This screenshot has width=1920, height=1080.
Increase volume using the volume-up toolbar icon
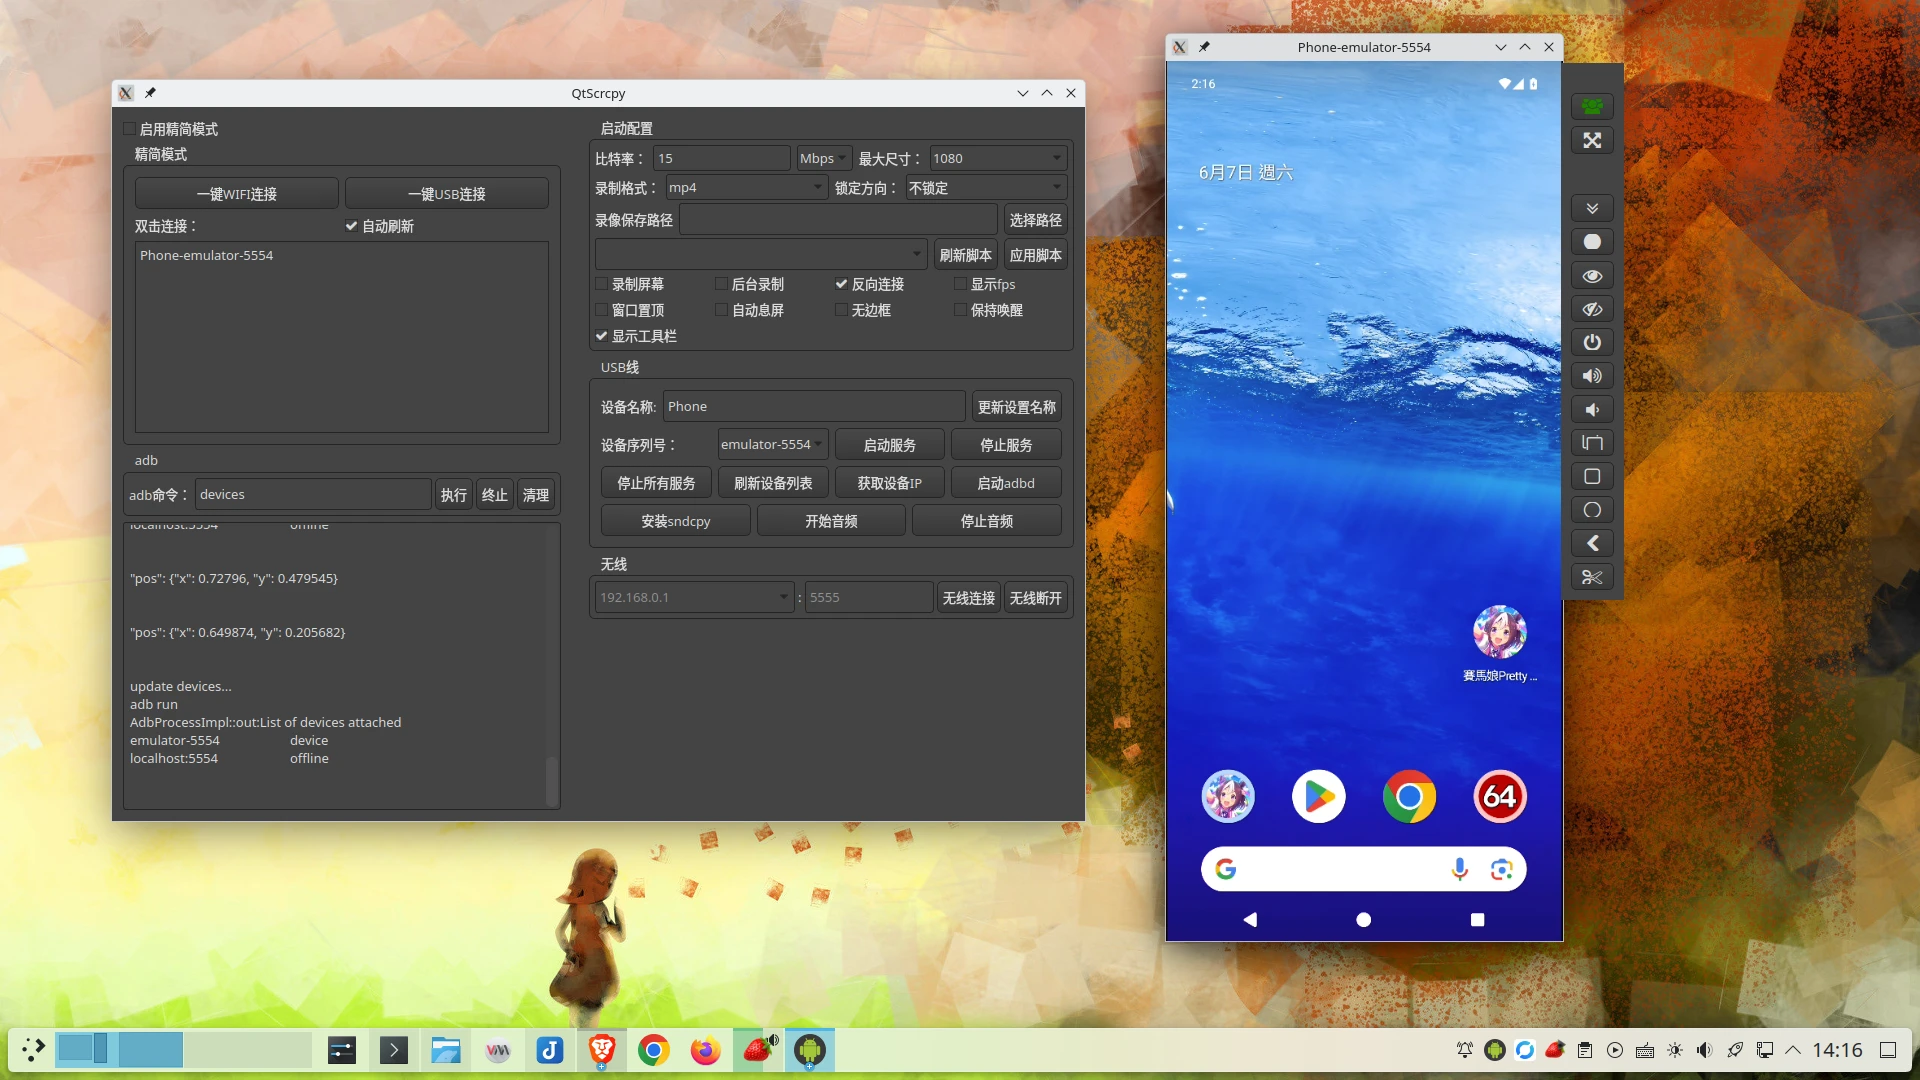coord(1592,375)
